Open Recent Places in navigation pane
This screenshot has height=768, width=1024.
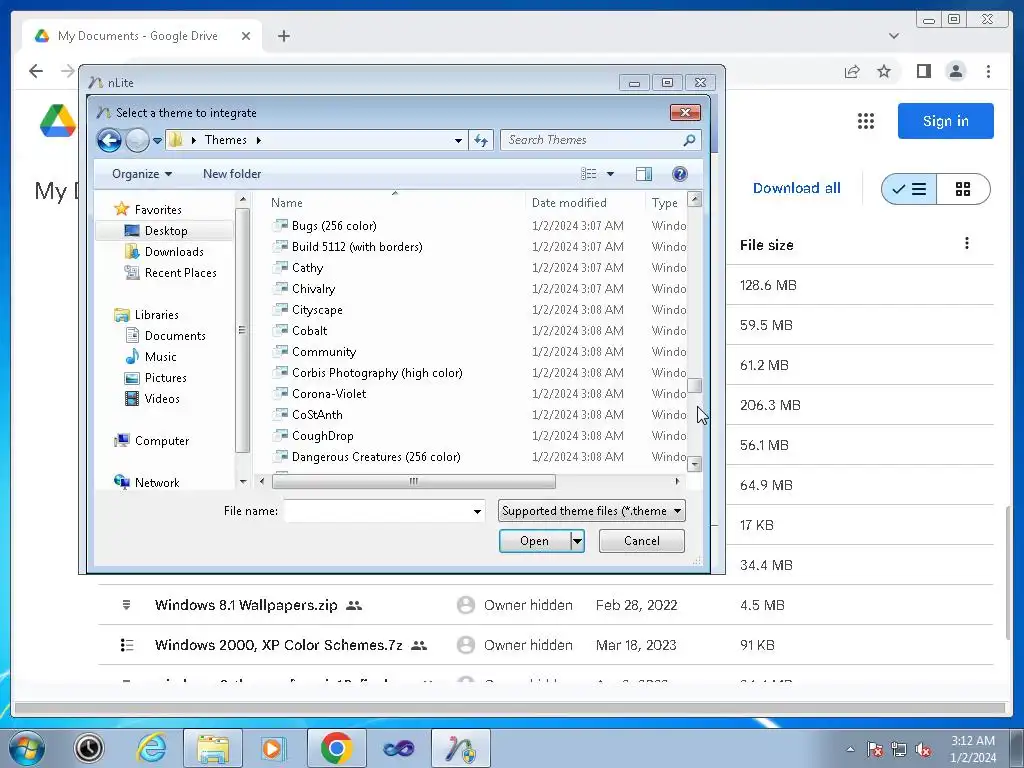point(180,272)
